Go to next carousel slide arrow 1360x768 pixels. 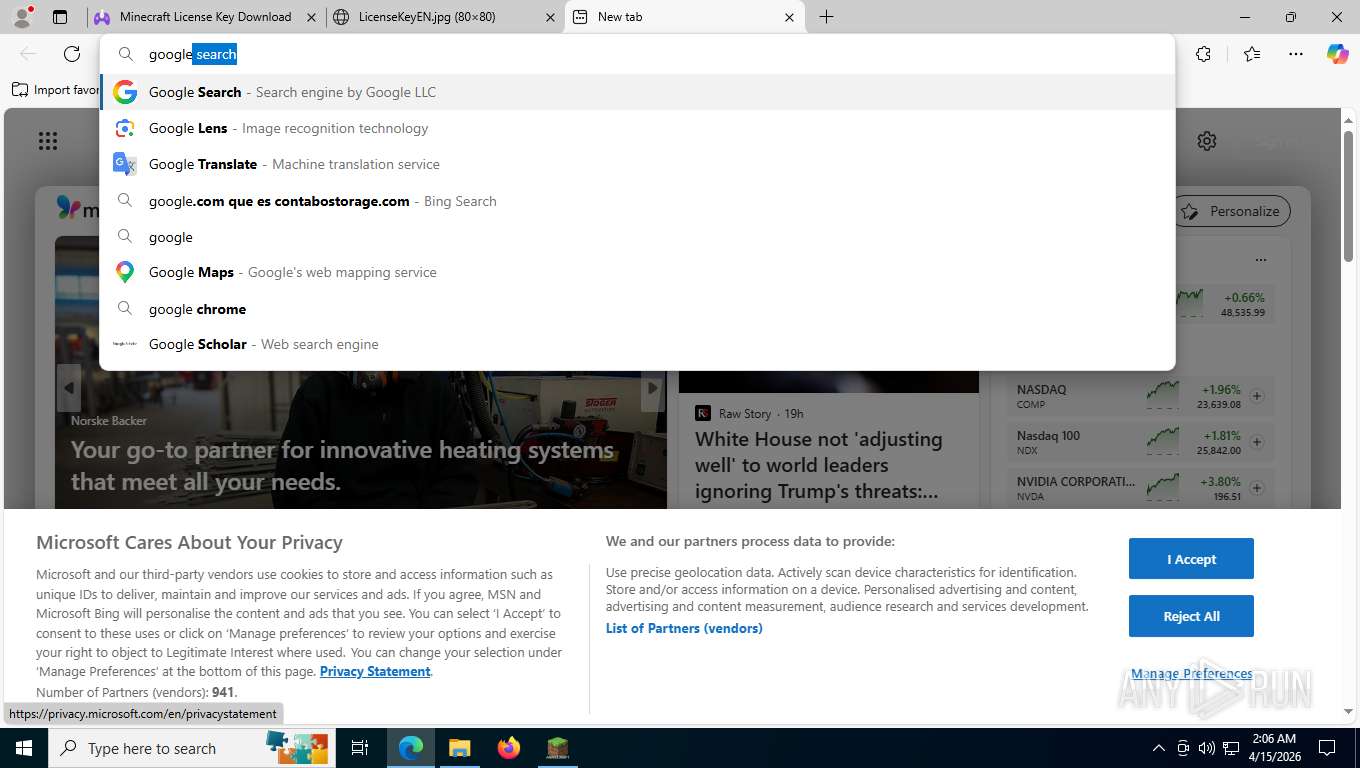tap(652, 388)
